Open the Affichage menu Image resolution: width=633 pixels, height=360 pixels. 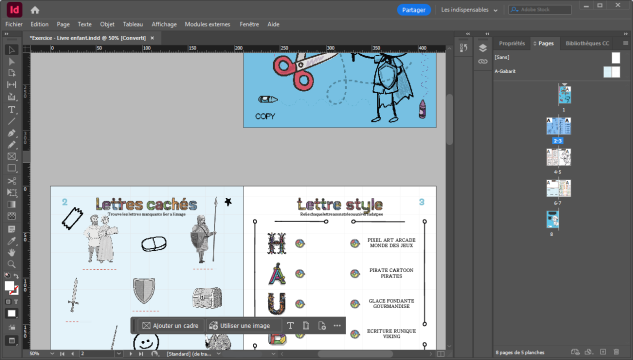click(164, 24)
